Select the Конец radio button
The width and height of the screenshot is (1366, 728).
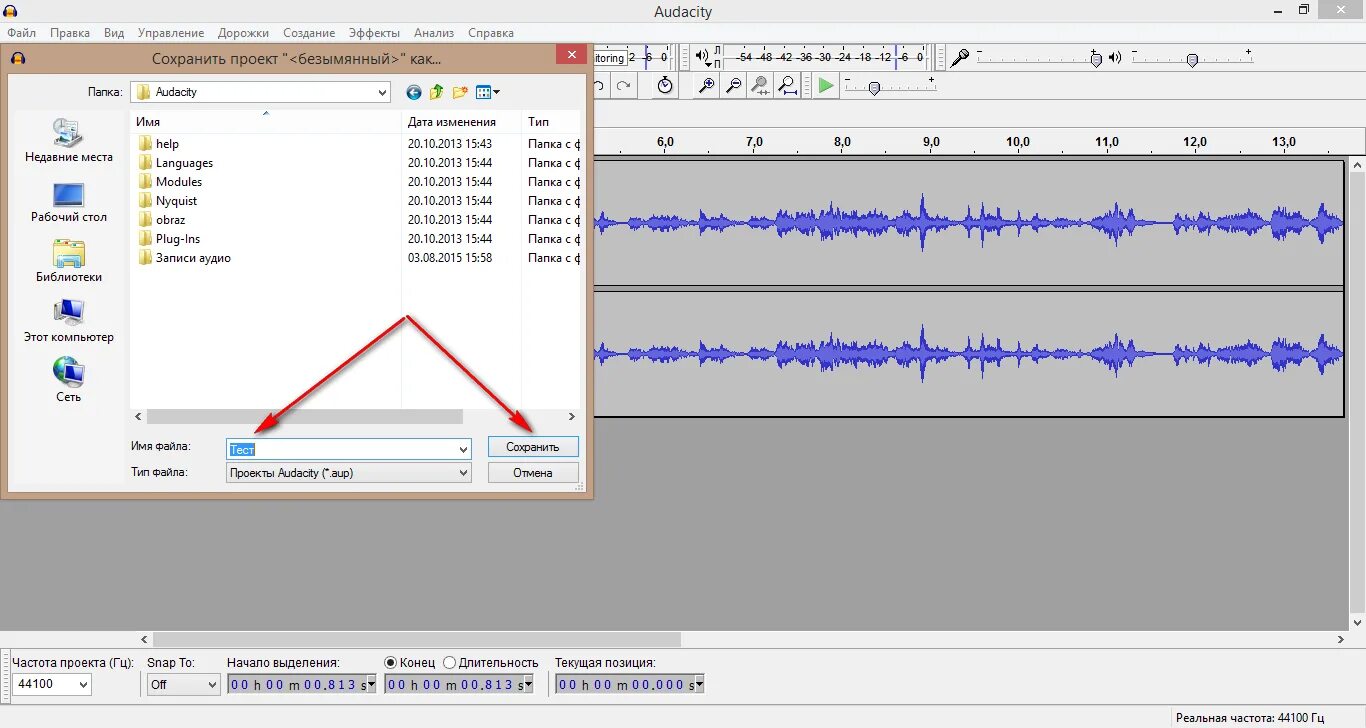click(391, 663)
